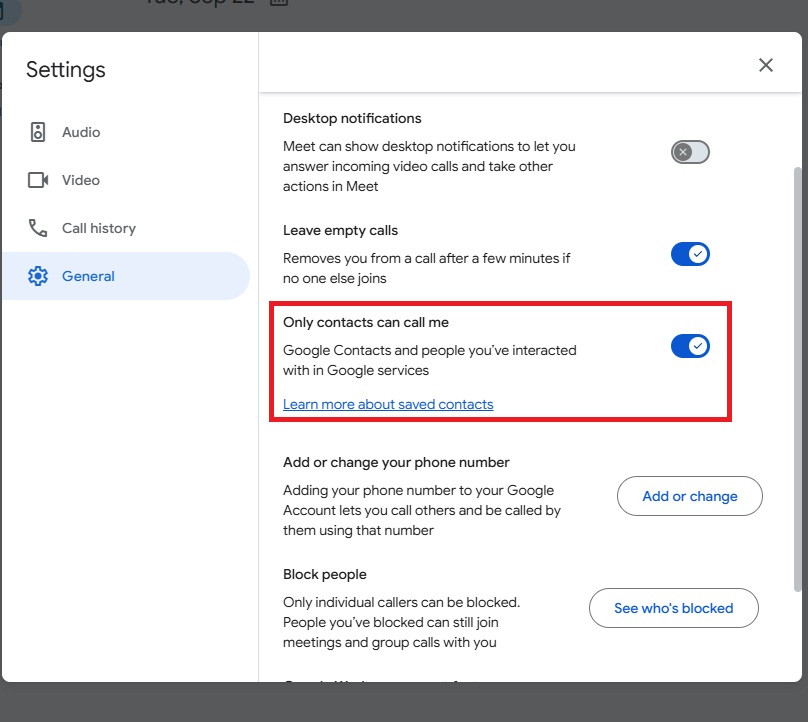Click Only contacts can call me heading
Viewport: 808px width, 722px height.
pyautogui.click(x=366, y=322)
